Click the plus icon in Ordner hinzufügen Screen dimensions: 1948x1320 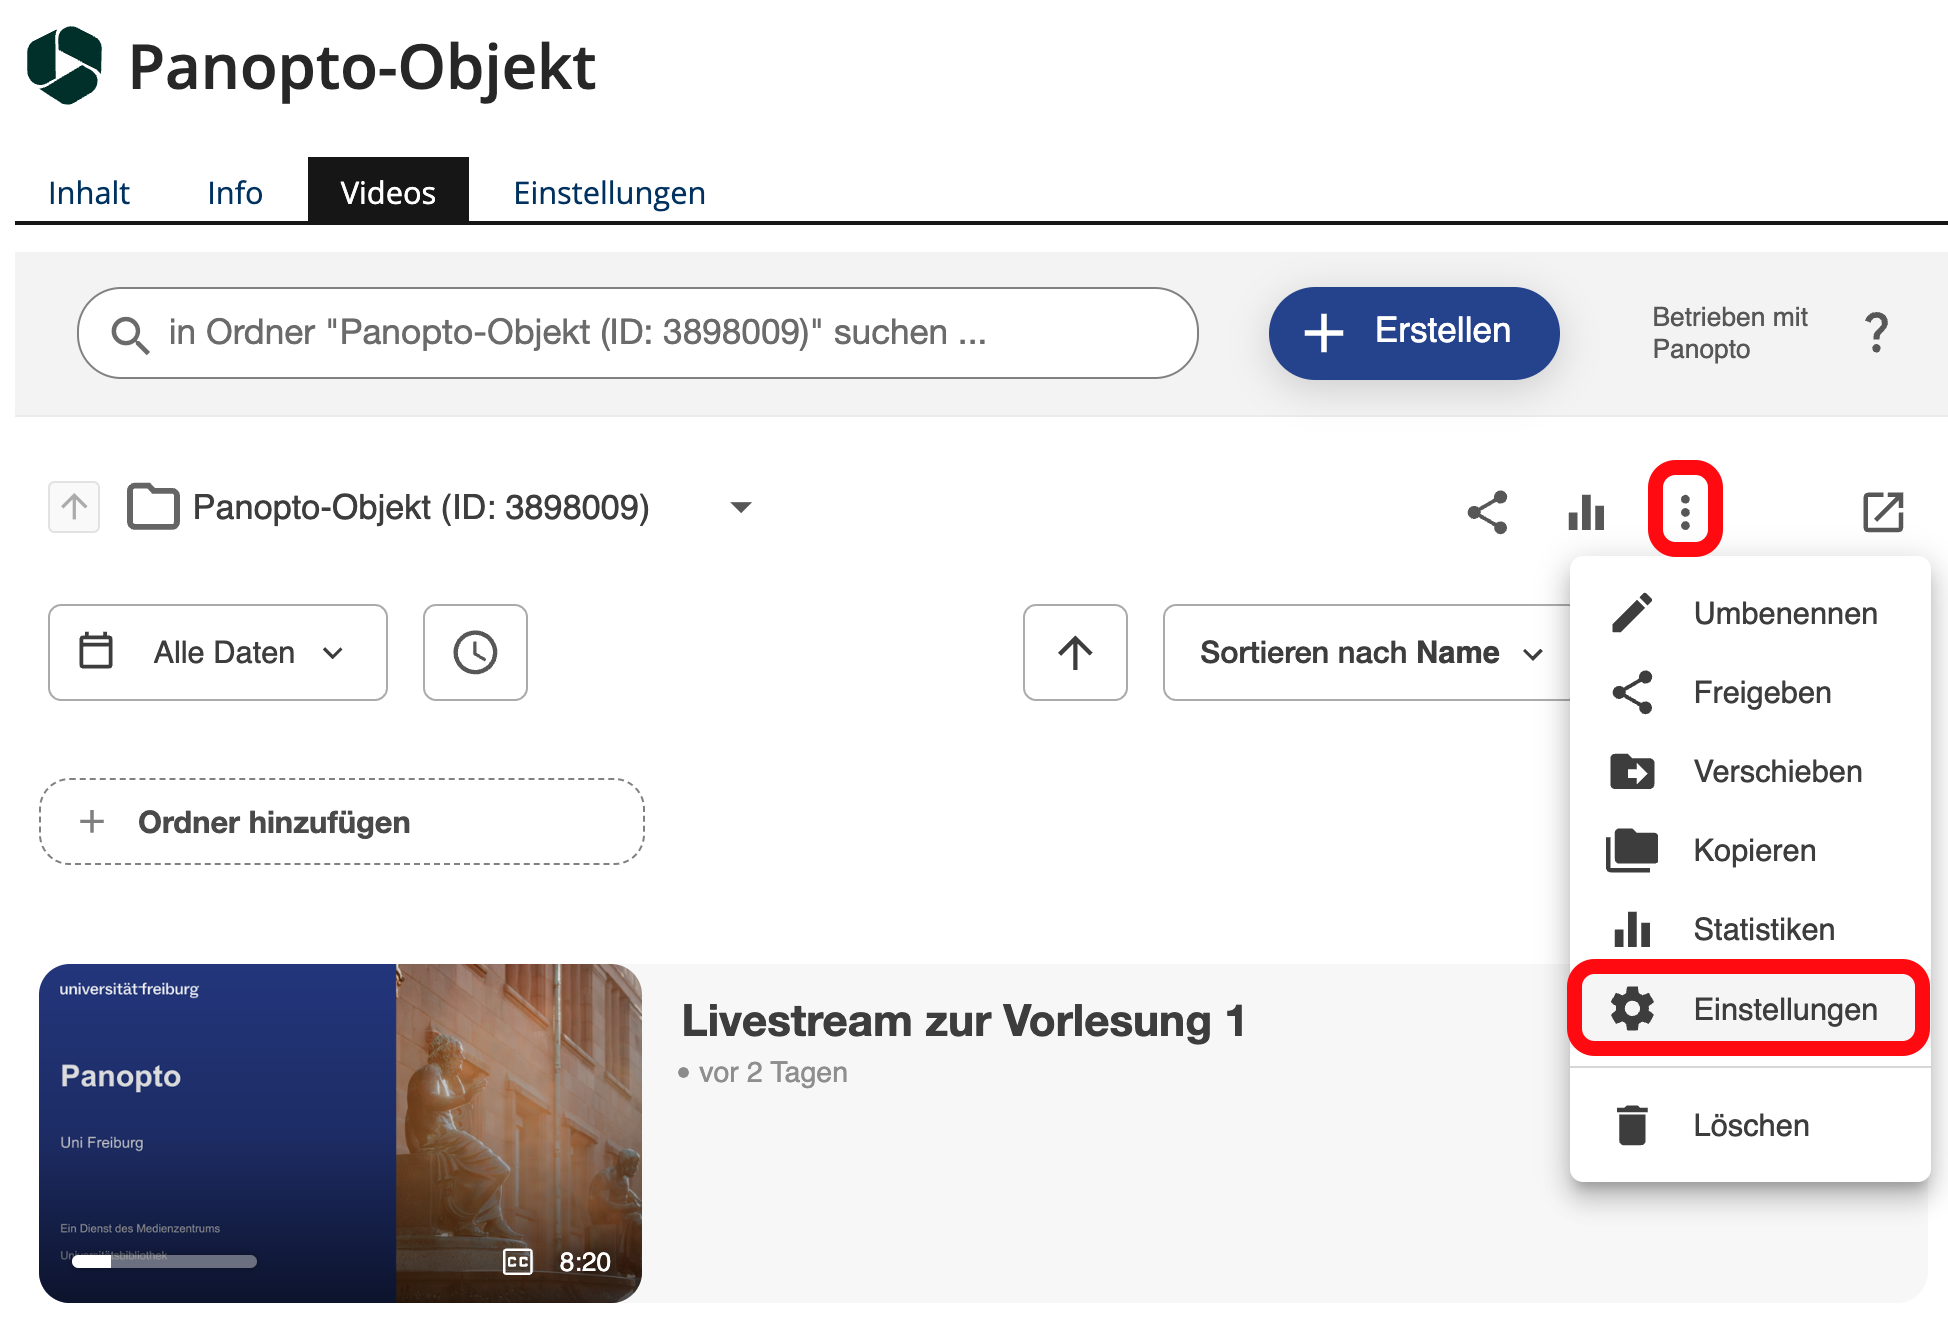(92, 822)
